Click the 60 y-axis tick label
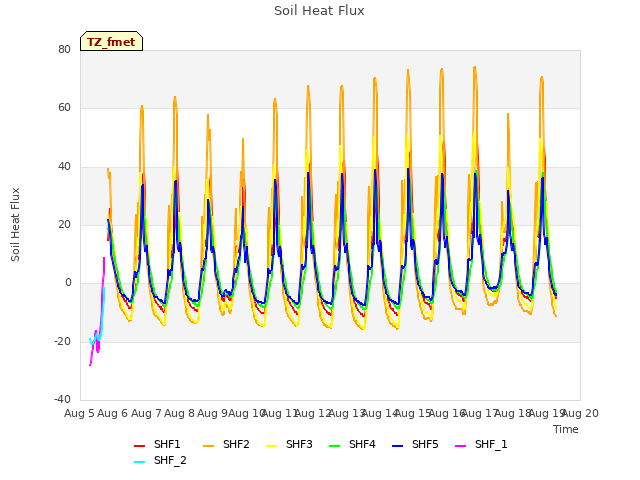The image size is (640, 480). click(64, 108)
